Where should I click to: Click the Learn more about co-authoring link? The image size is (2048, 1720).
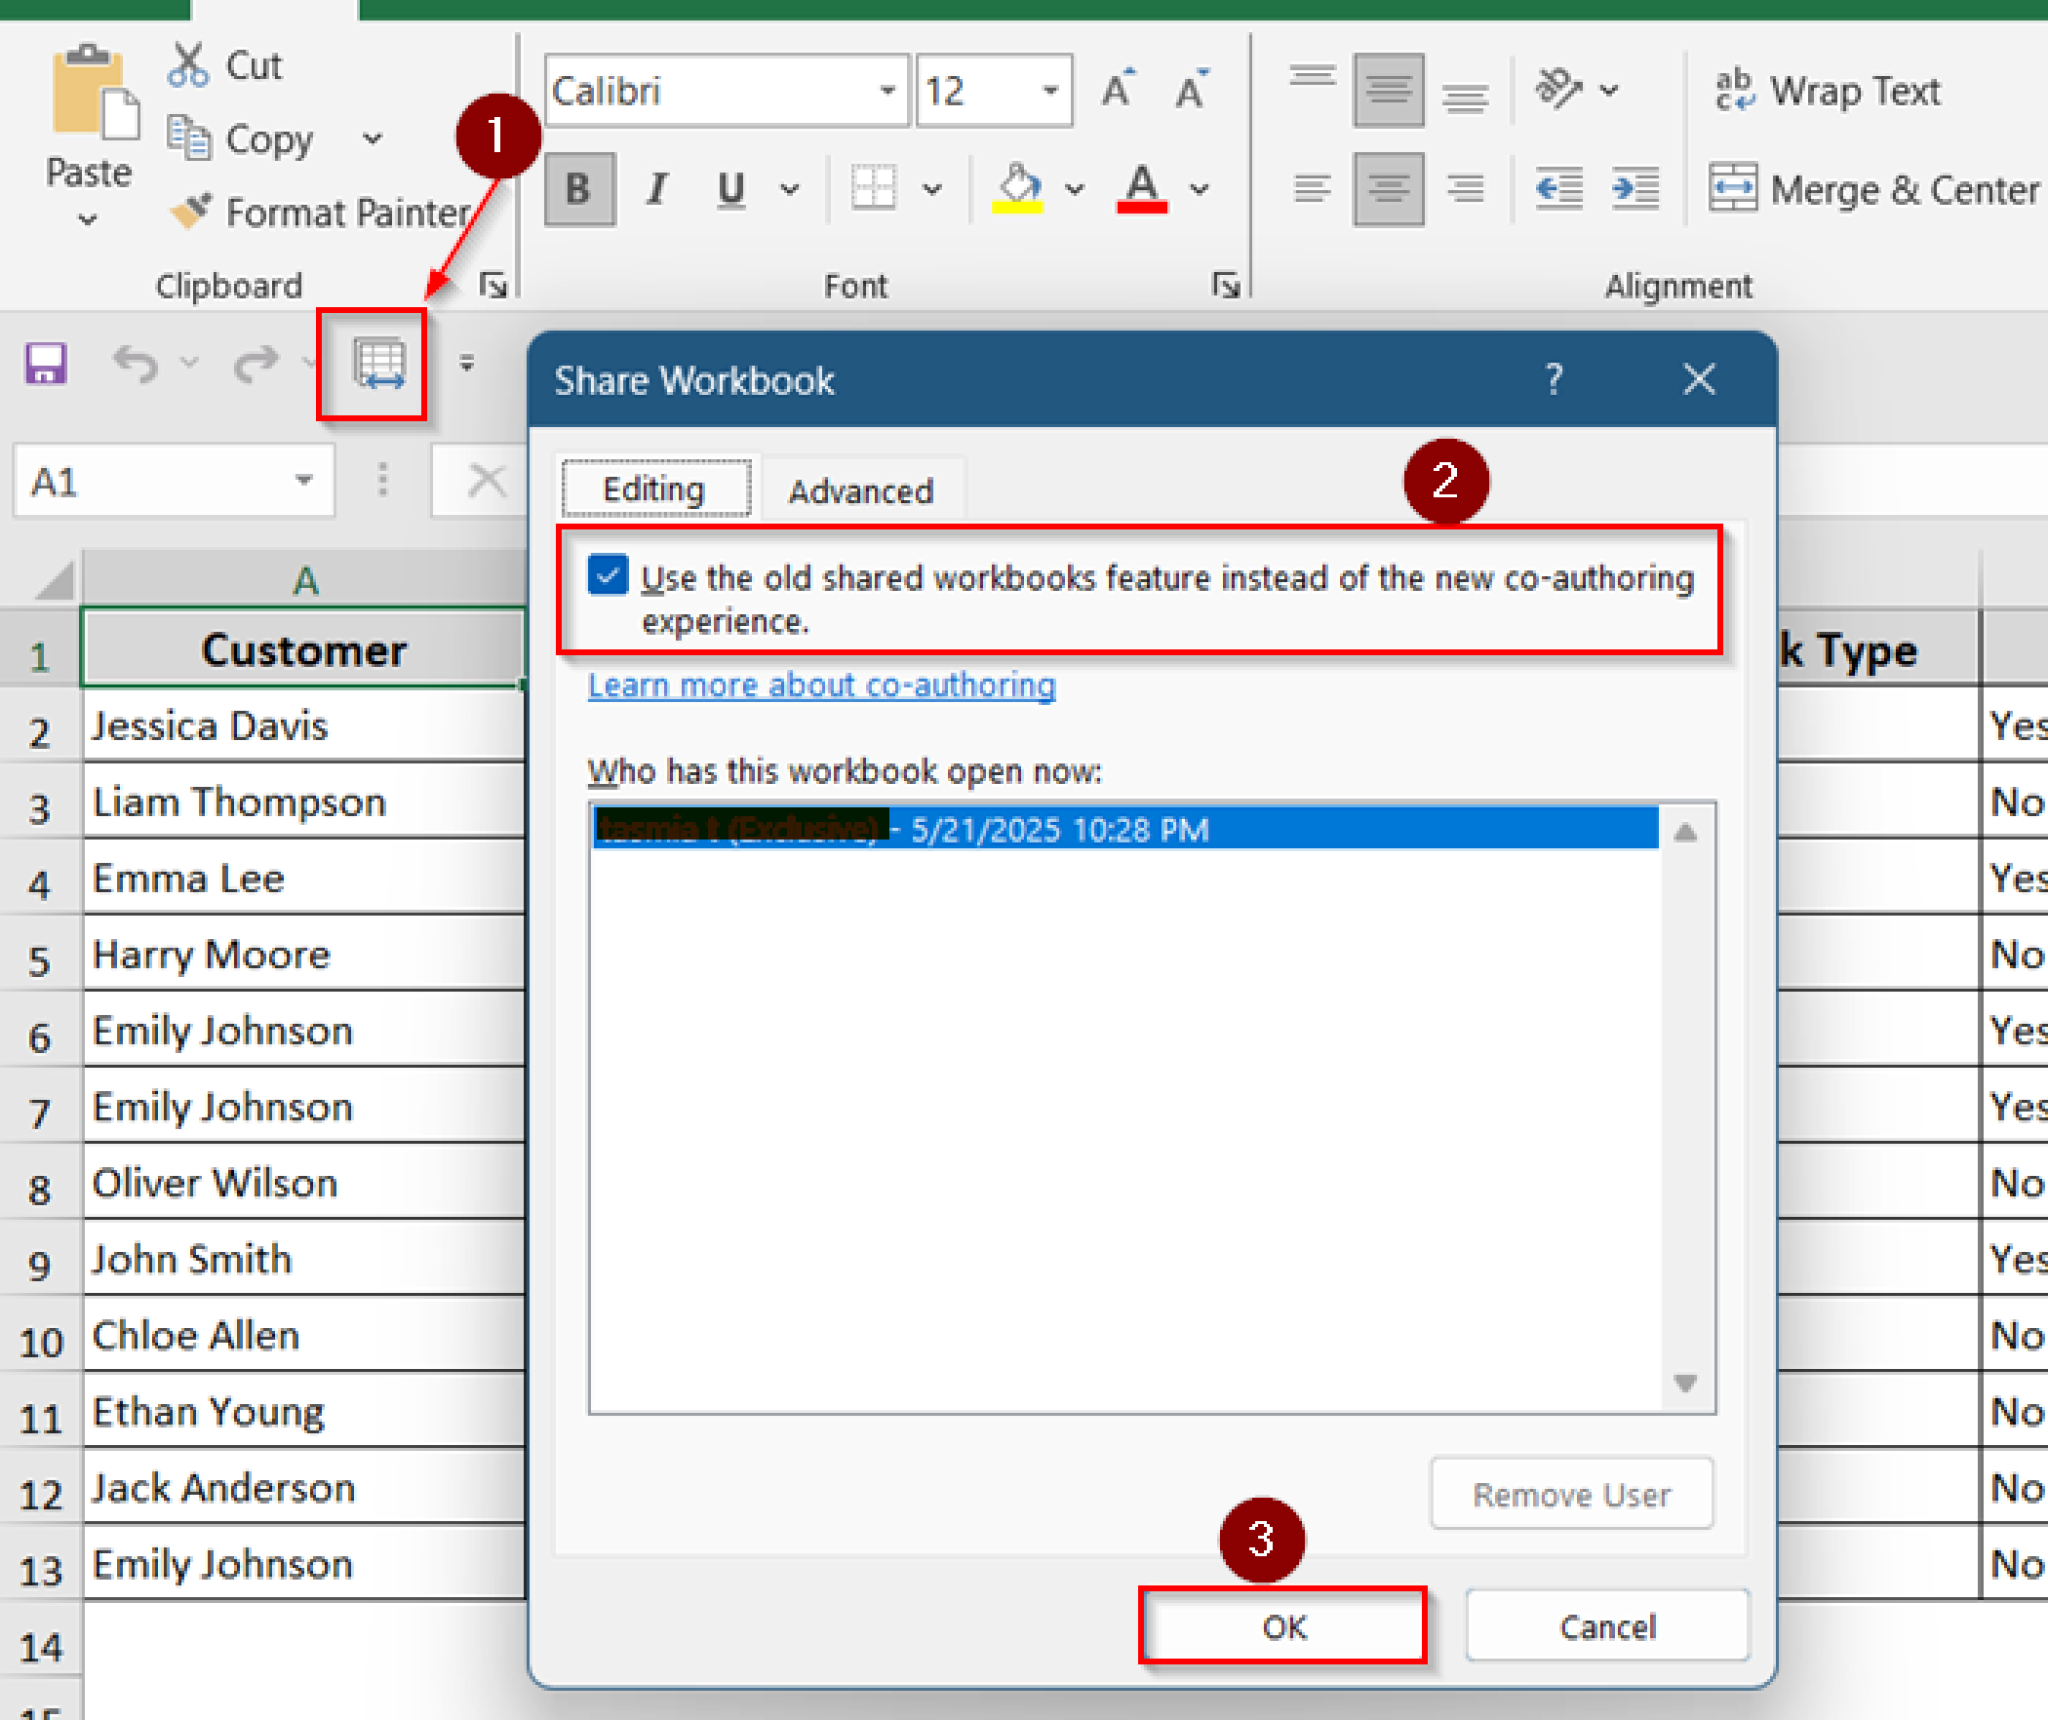(x=821, y=684)
